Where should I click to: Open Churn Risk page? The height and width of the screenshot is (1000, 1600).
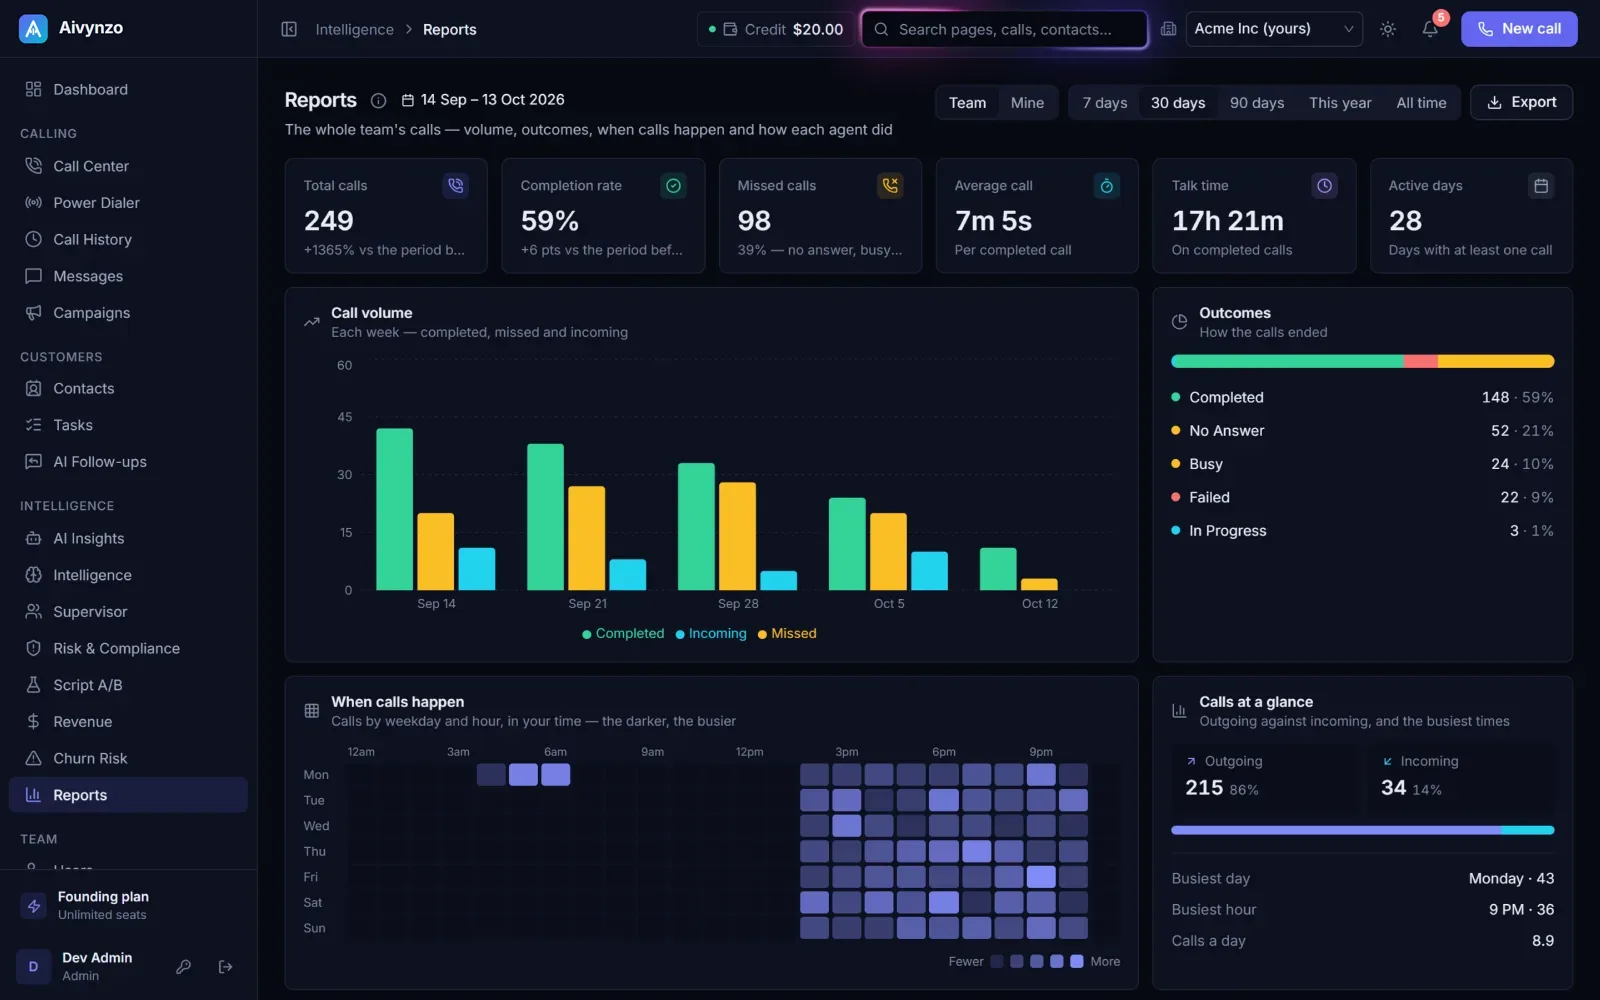128,758
